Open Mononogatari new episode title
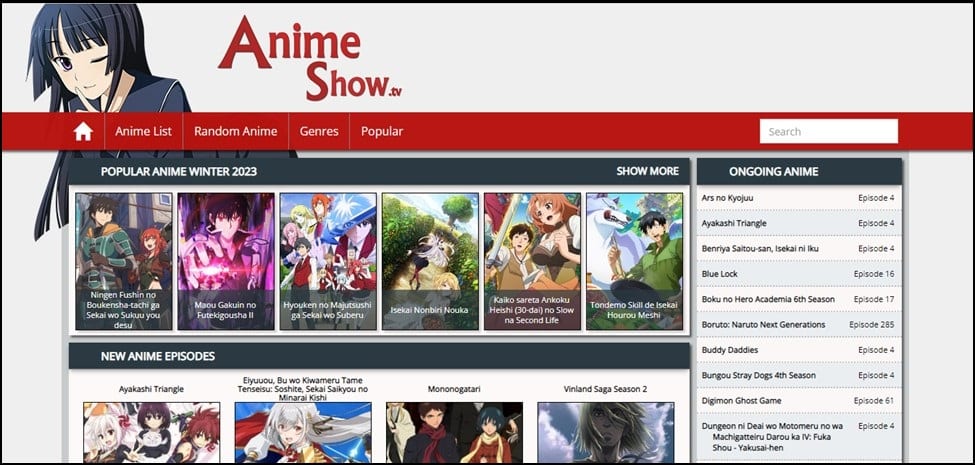 [454, 389]
